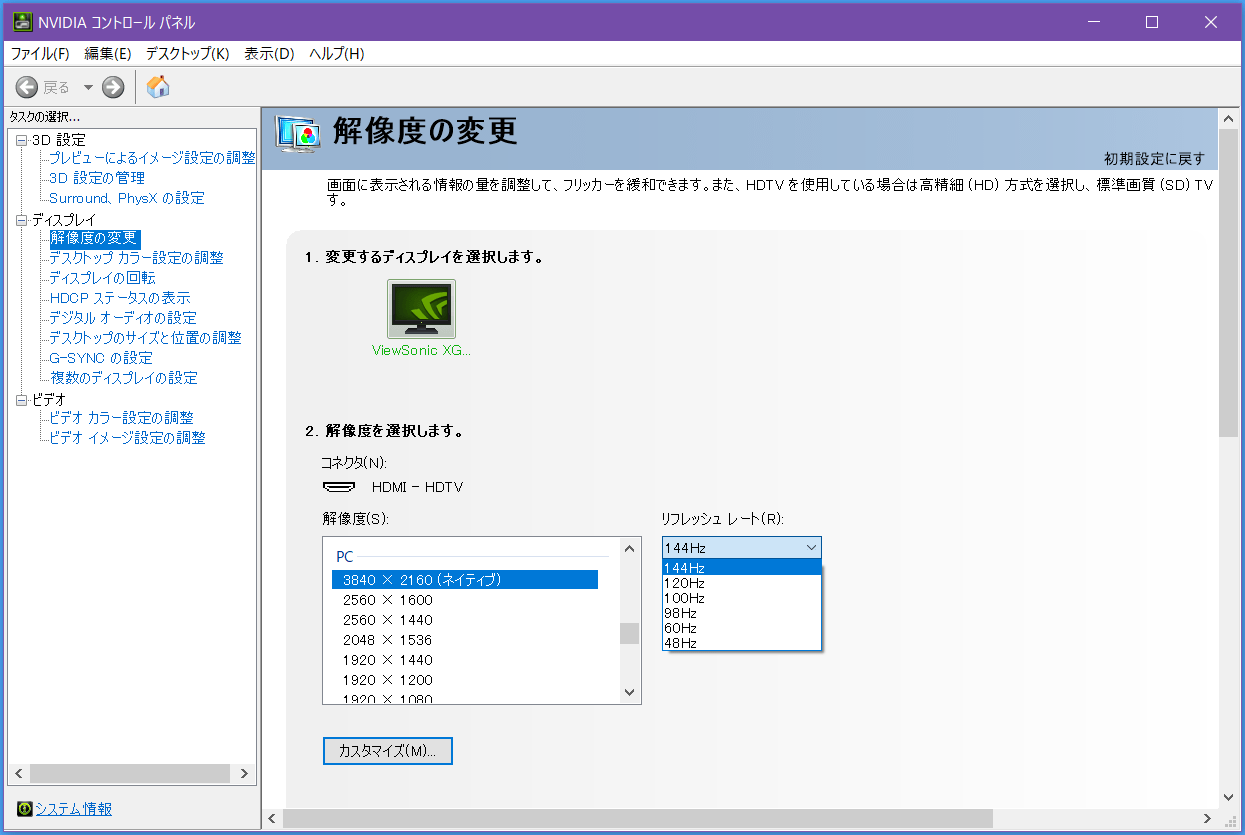Open 複数のディスプレイの設定 page
1245x835 pixels.
click(124, 378)
